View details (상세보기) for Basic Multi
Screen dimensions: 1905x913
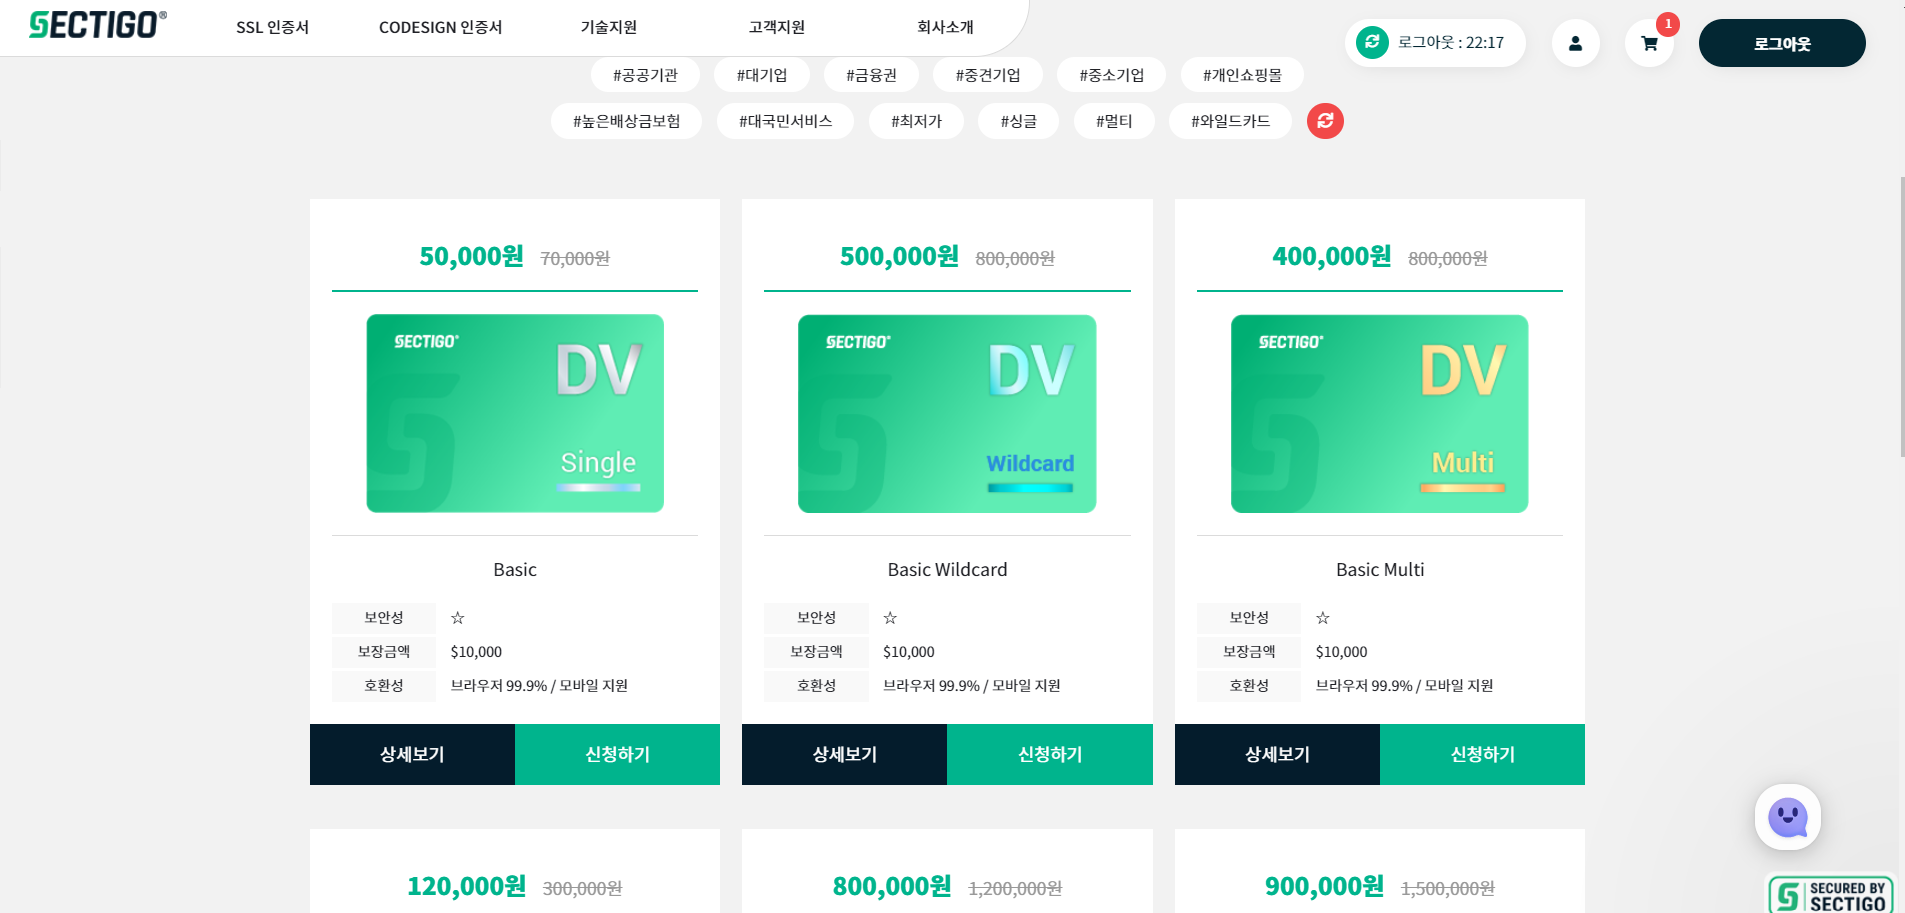coord(1277,754)
